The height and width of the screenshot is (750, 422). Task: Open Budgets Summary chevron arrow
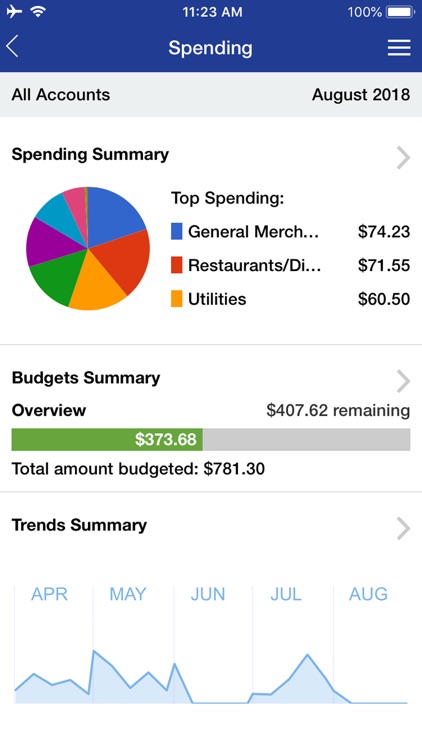click(403, 381)
